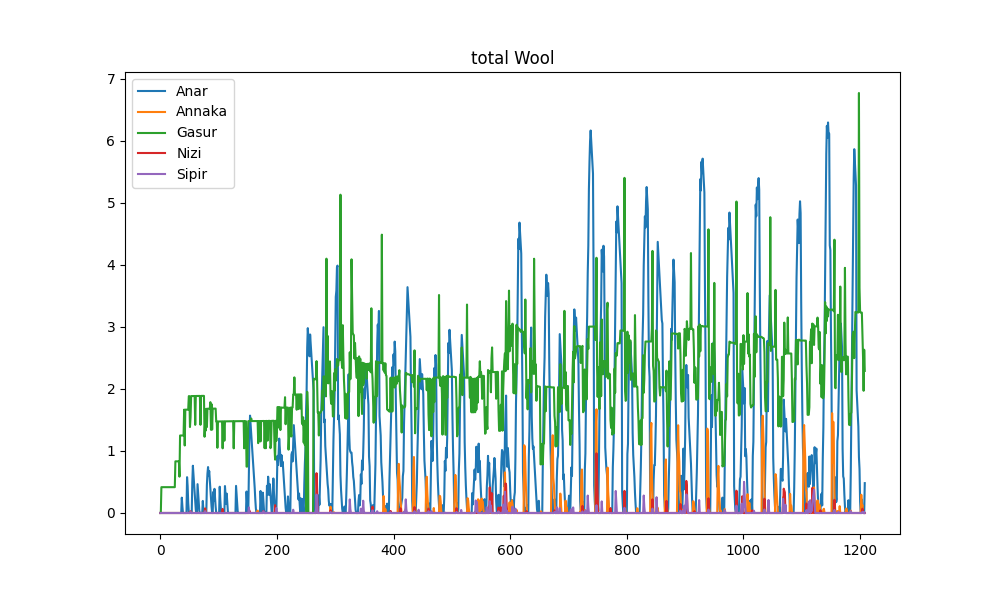Click the y-axis tick label 6
Screen dimensions: 1000x600
pos(112,141)
